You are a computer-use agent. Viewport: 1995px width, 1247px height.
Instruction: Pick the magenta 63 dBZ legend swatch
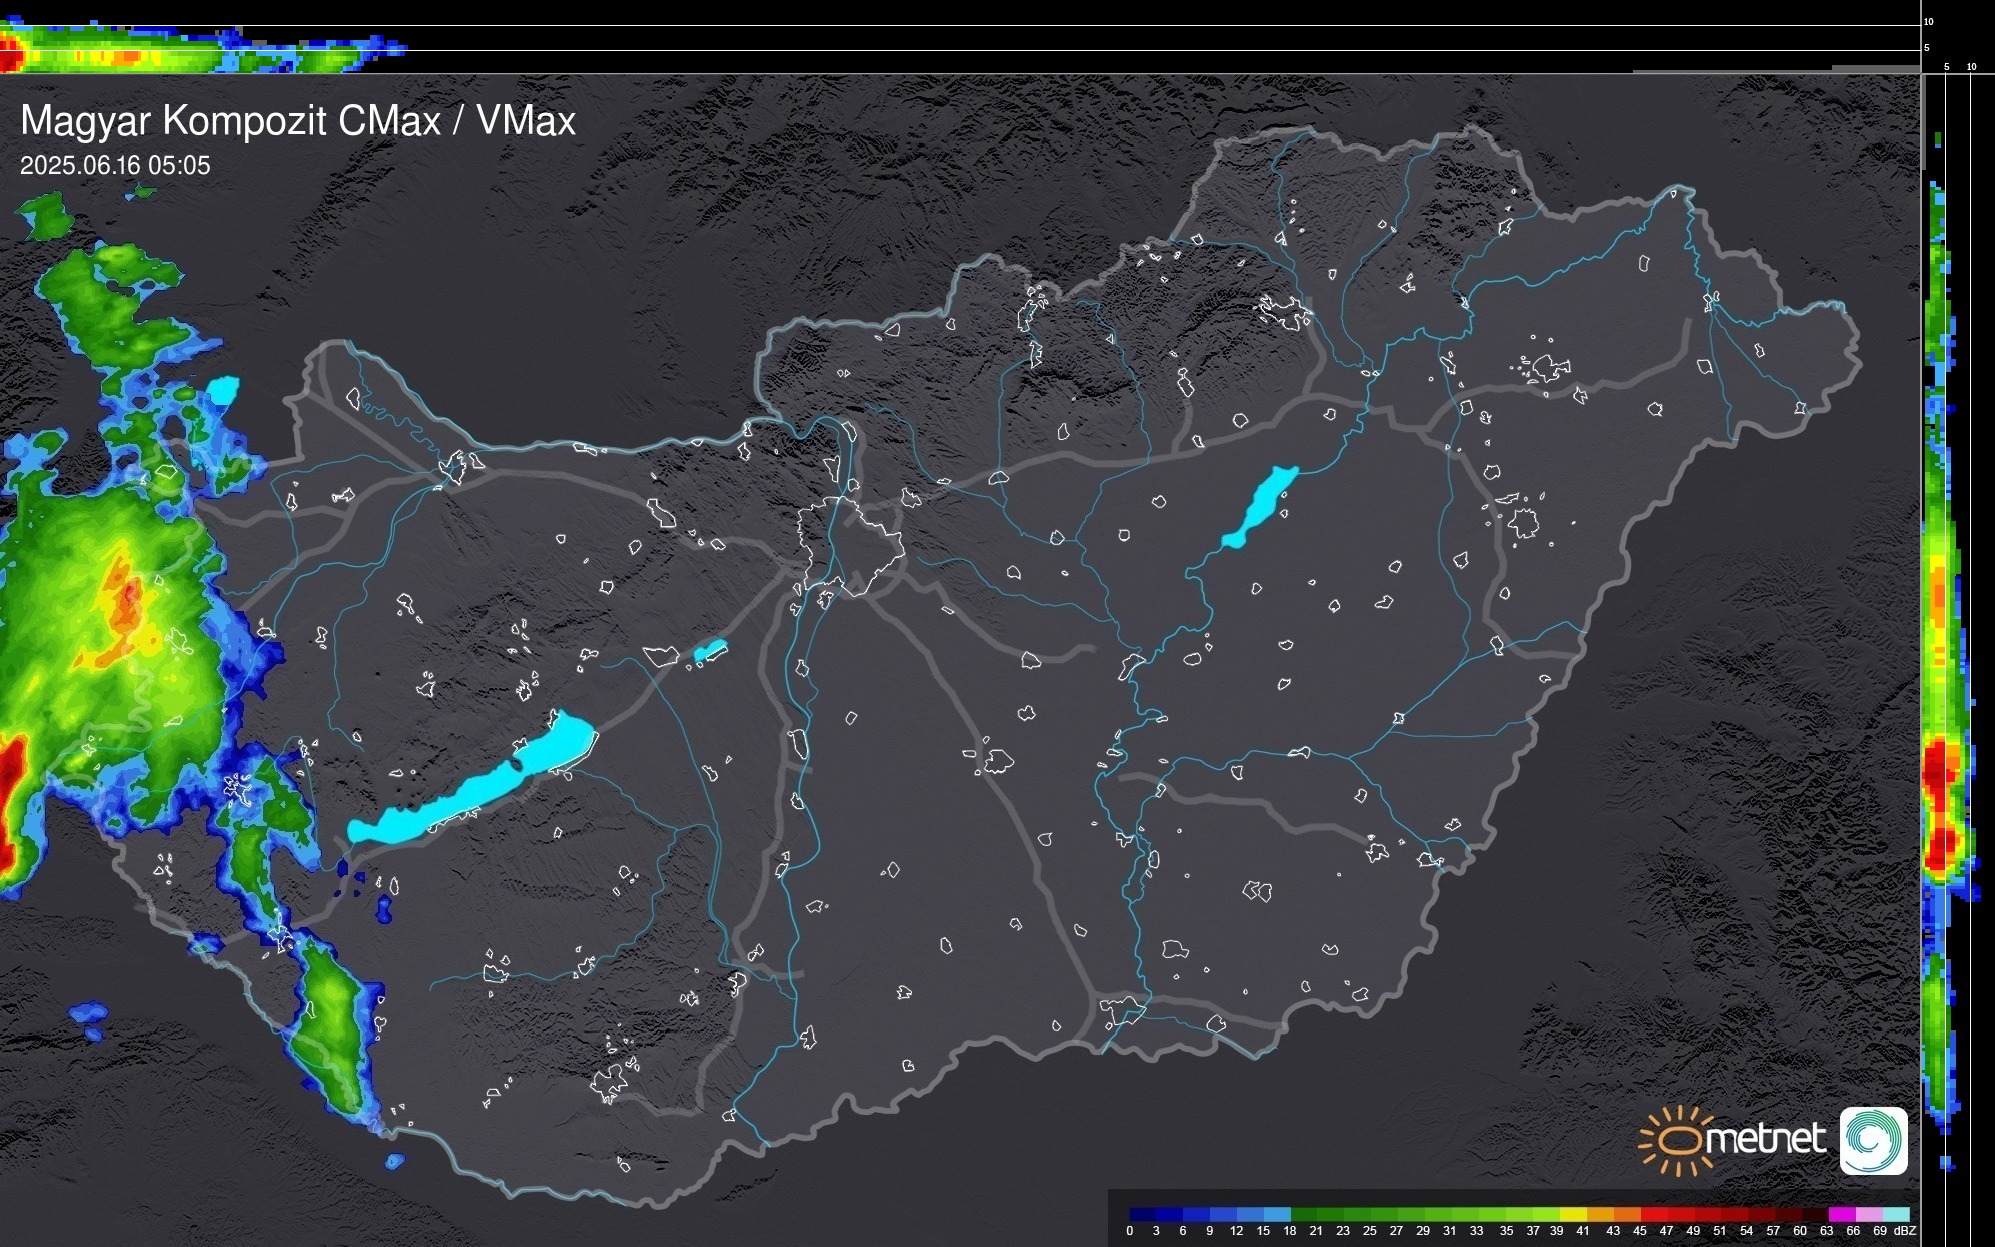pos(1842,1214)
